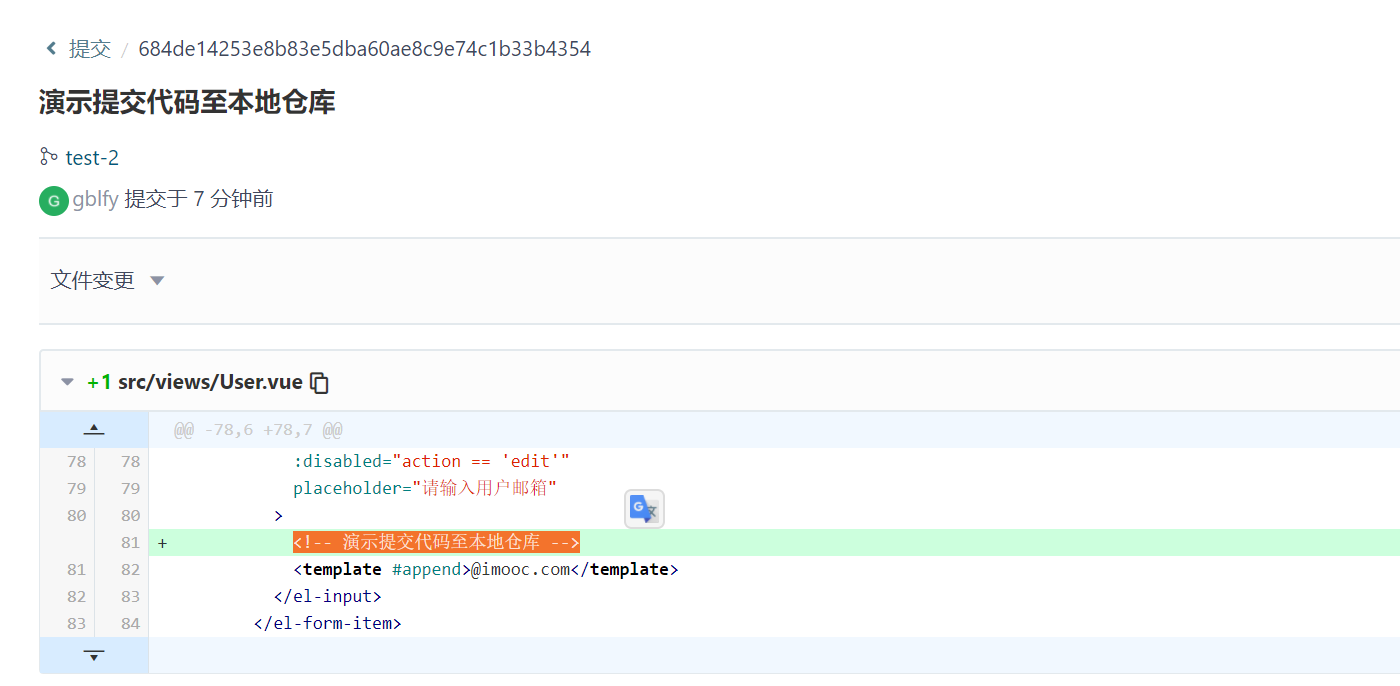Viewport: 1400px width, 686px height.
Task: Click the 文件变更 label
Action: point(93,281)
